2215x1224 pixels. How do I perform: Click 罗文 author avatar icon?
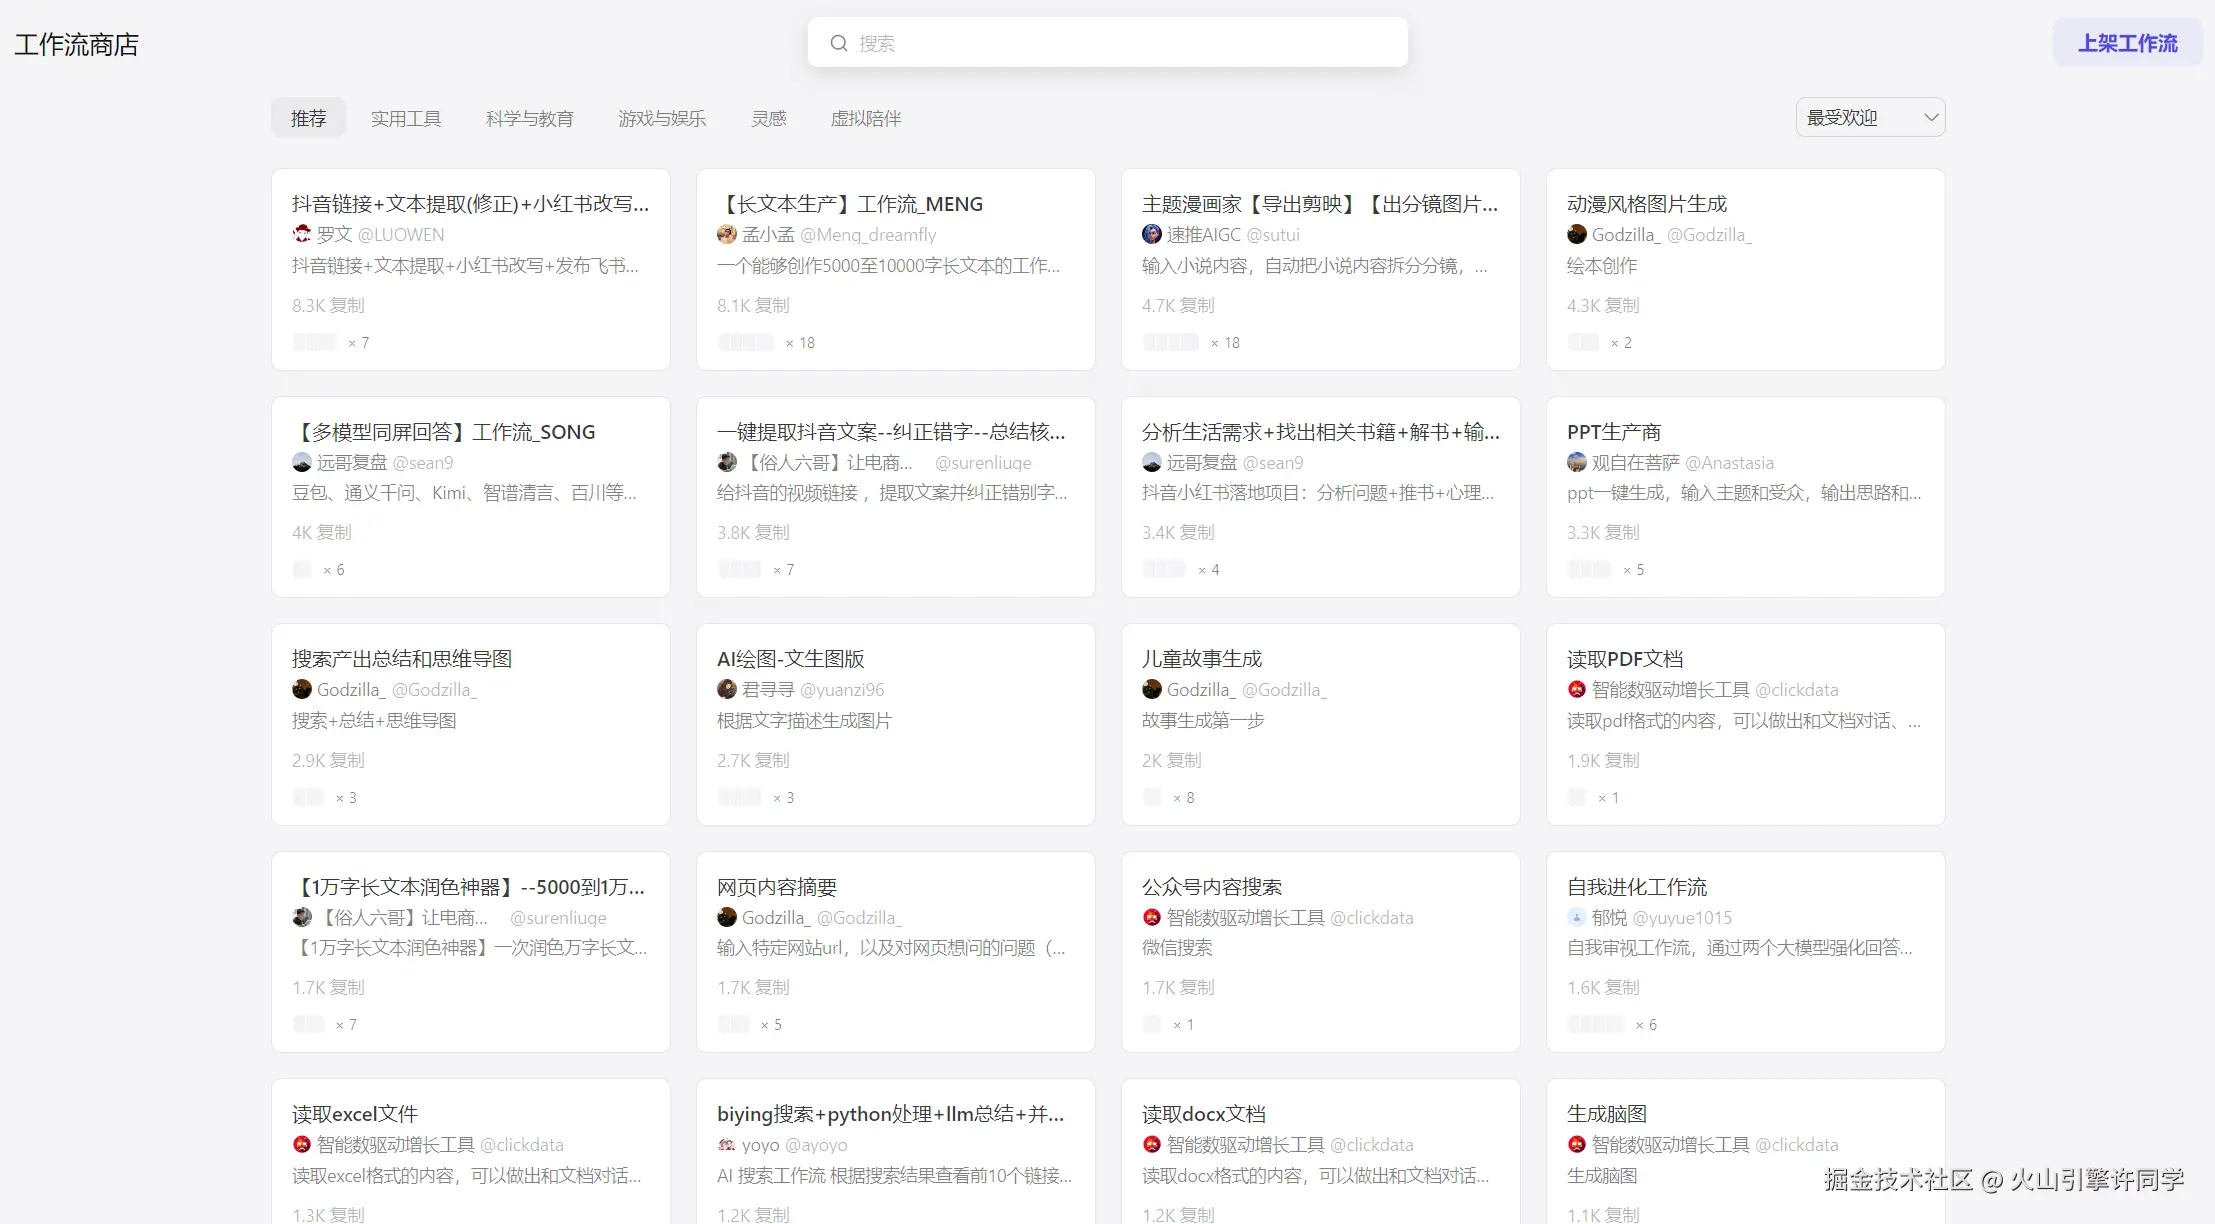[302, 234]
